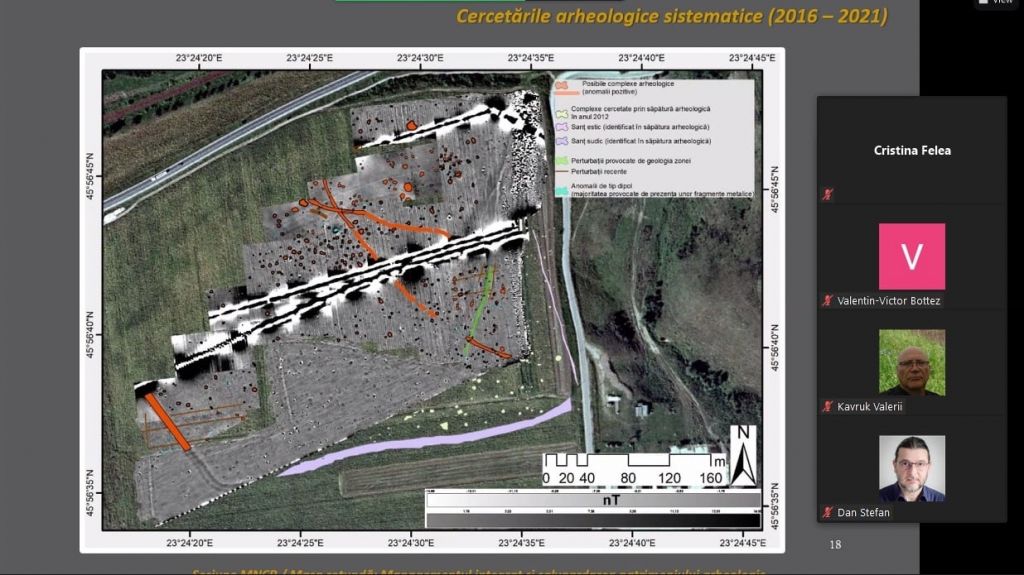Click the '120' mark on the scale bar
This screenshot has width=1024, height=575.
pos(669,478)
